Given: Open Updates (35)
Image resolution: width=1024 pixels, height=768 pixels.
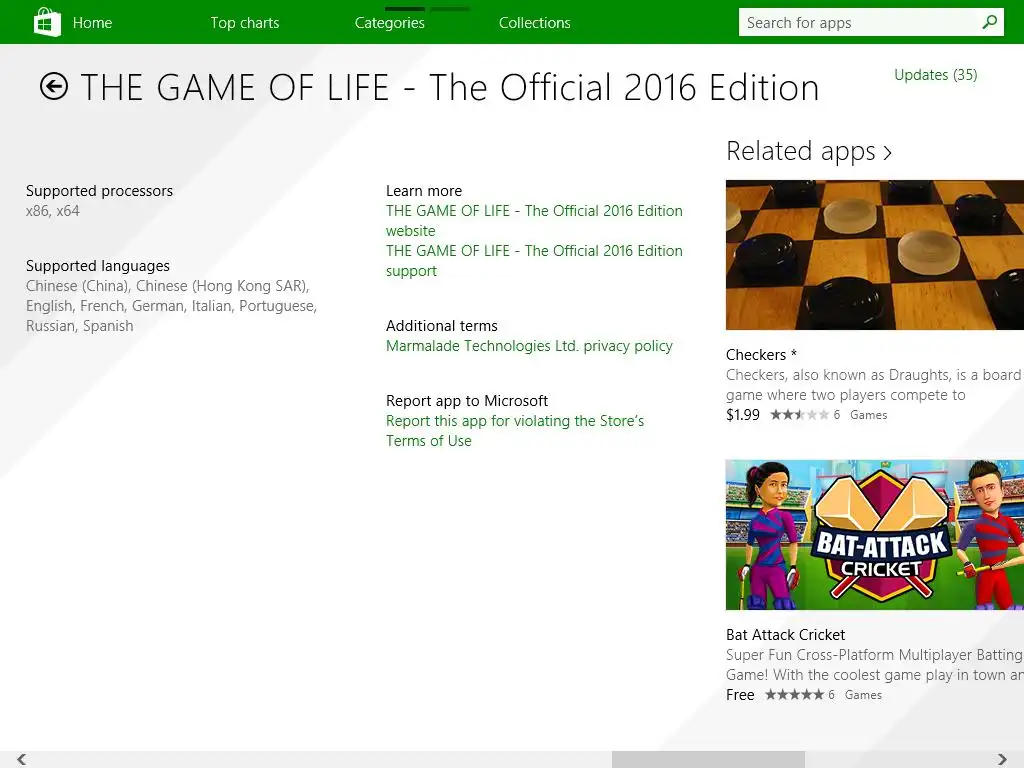Looking at the screenshot, I should [936, 74].
